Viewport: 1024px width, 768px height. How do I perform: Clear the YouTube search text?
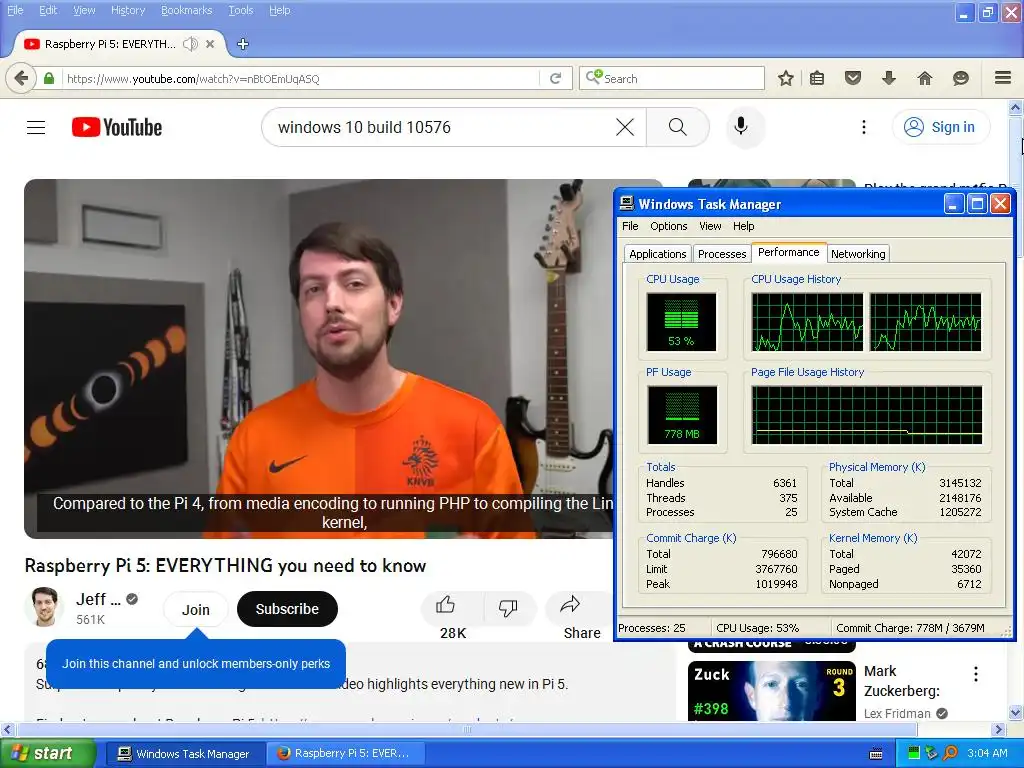click(624, 127)
